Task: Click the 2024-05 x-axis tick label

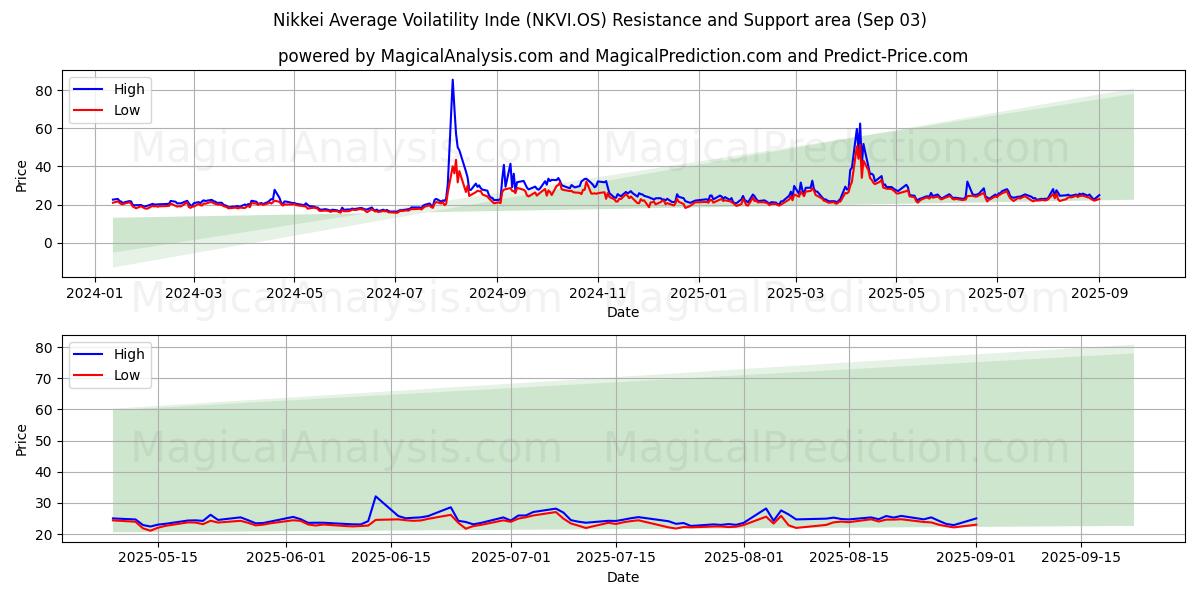Action: pyautogui.click(x=294, y=295)
